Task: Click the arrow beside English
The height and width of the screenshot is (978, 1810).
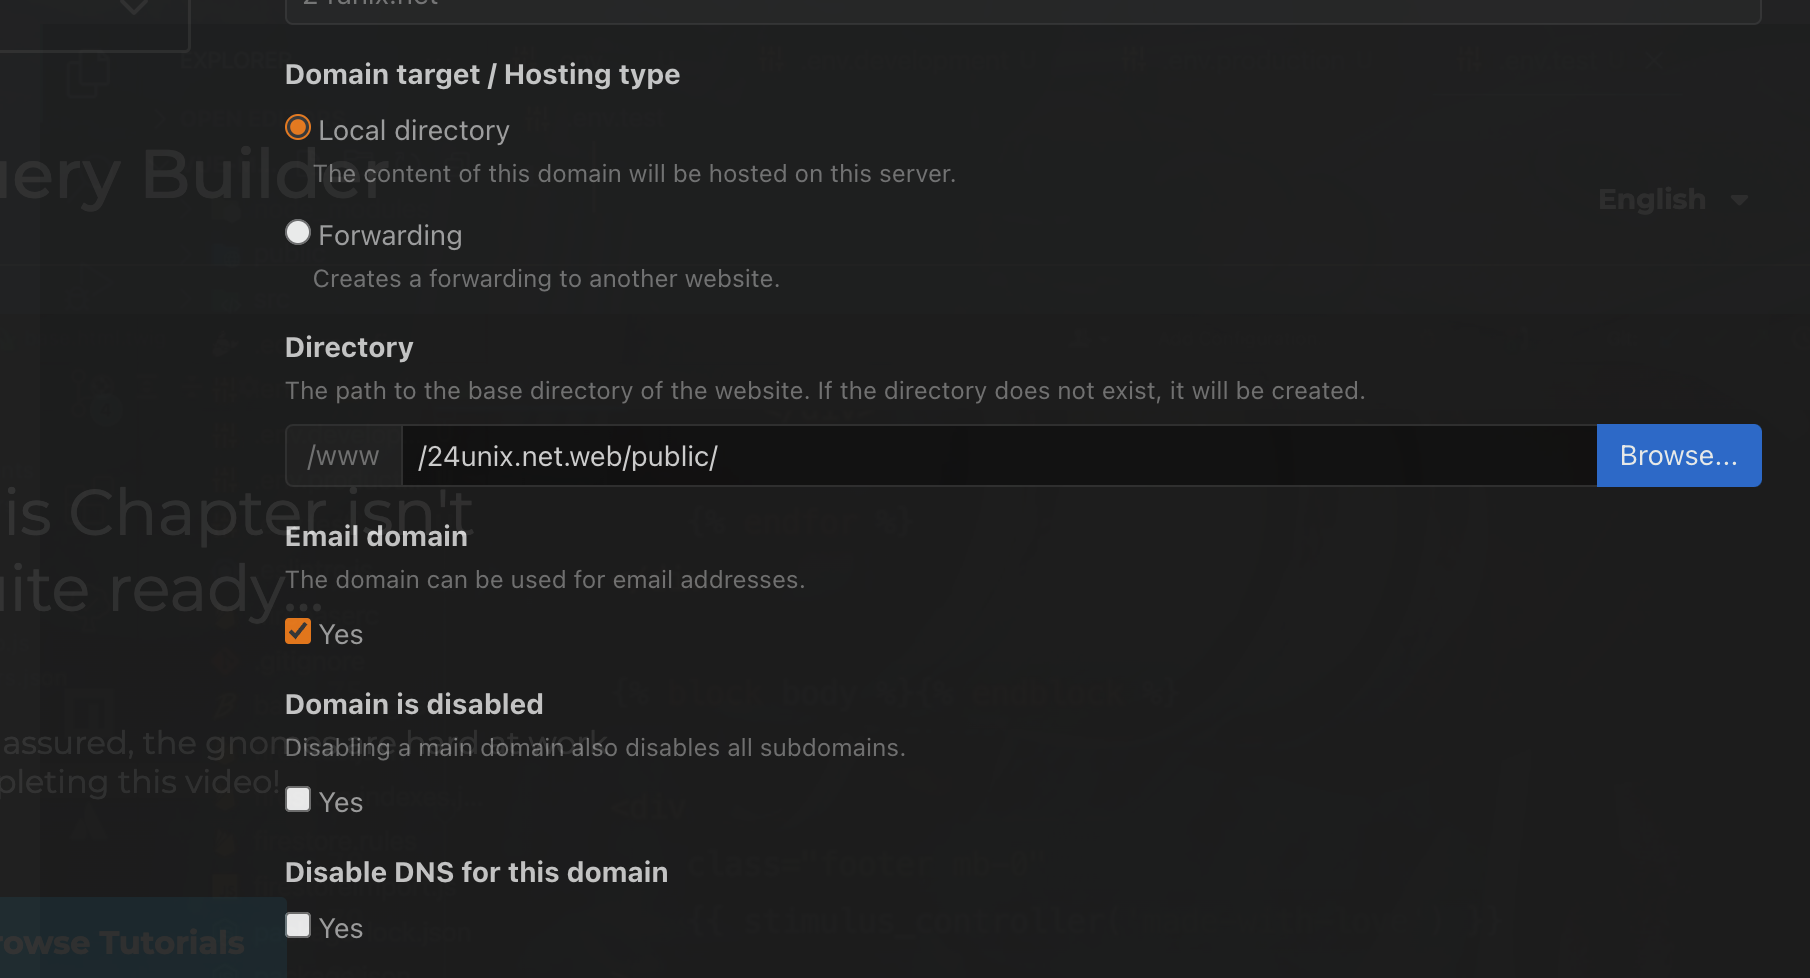Action: tap(1740, 200)
